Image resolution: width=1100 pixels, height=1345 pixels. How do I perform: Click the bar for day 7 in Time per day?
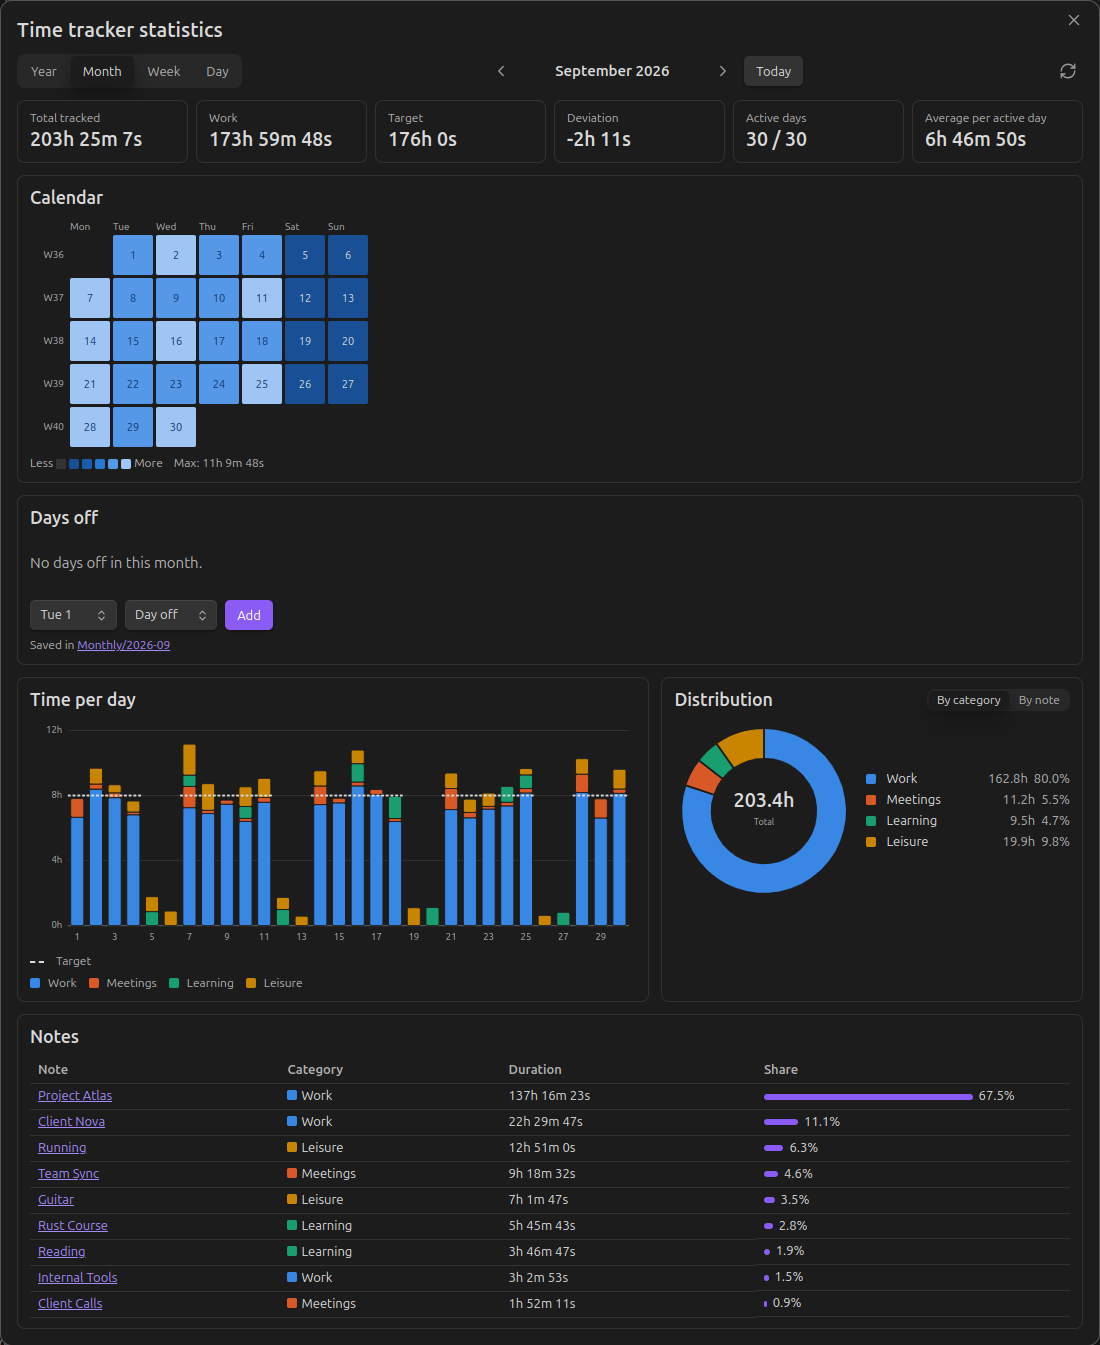[189, 835]
